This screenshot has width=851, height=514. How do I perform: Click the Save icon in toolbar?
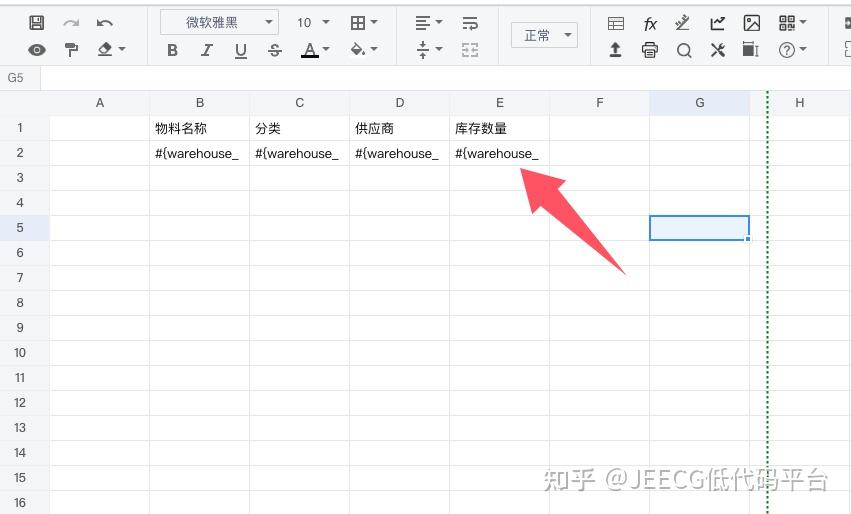point(36,23)
